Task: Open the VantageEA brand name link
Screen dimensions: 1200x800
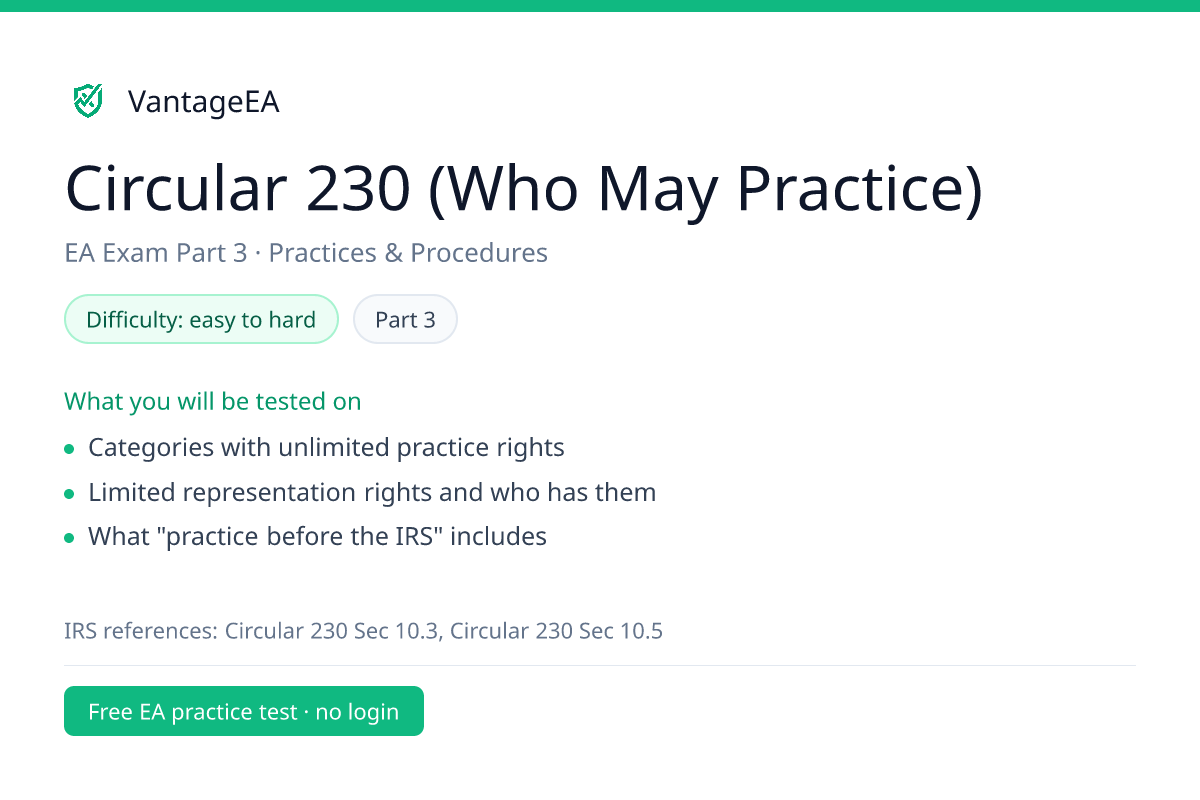Action: pos(204,102)
